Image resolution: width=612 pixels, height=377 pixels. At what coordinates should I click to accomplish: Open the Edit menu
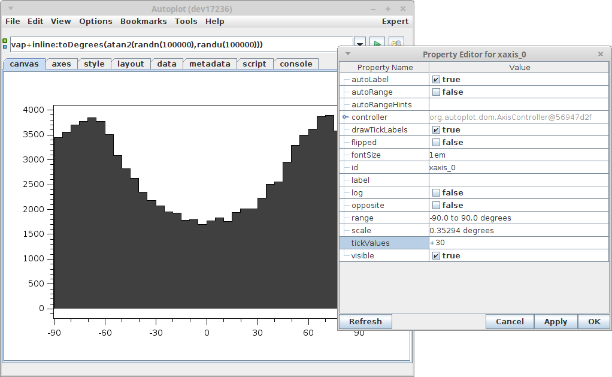click(x=35, y=21)
